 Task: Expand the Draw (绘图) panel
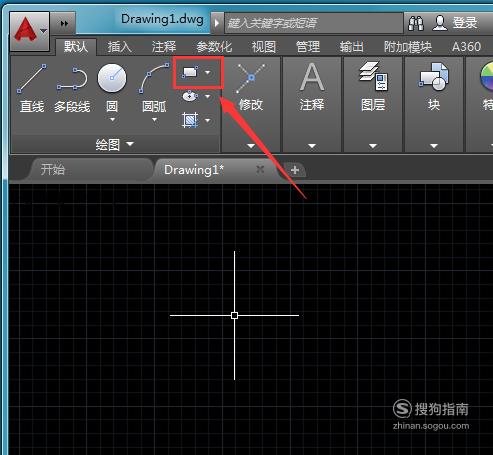(114, 144)
